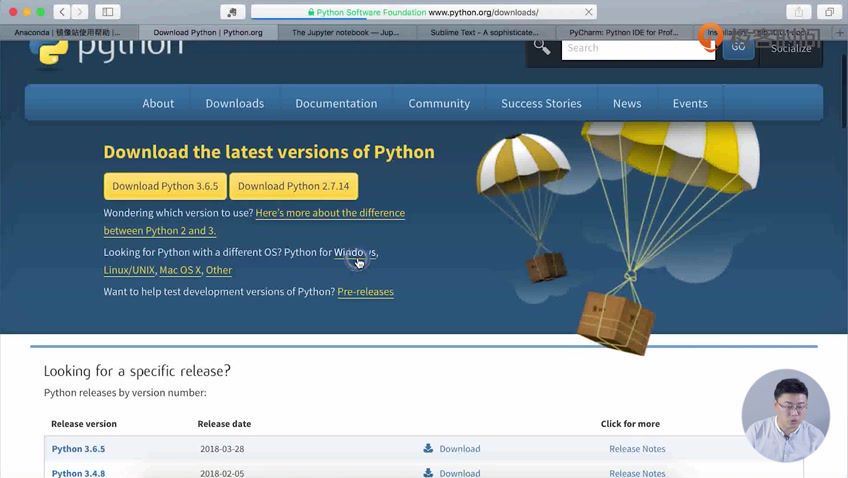
Task: Click the GO search button
Action: [x=738, y=48]
